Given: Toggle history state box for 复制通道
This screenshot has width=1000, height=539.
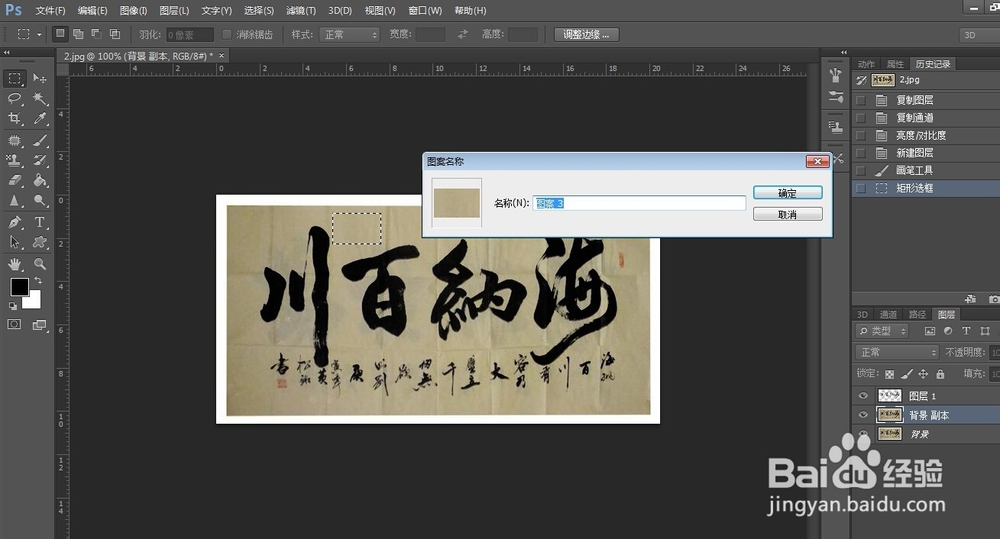Looking at the screenshot, I should pos(861,118).
